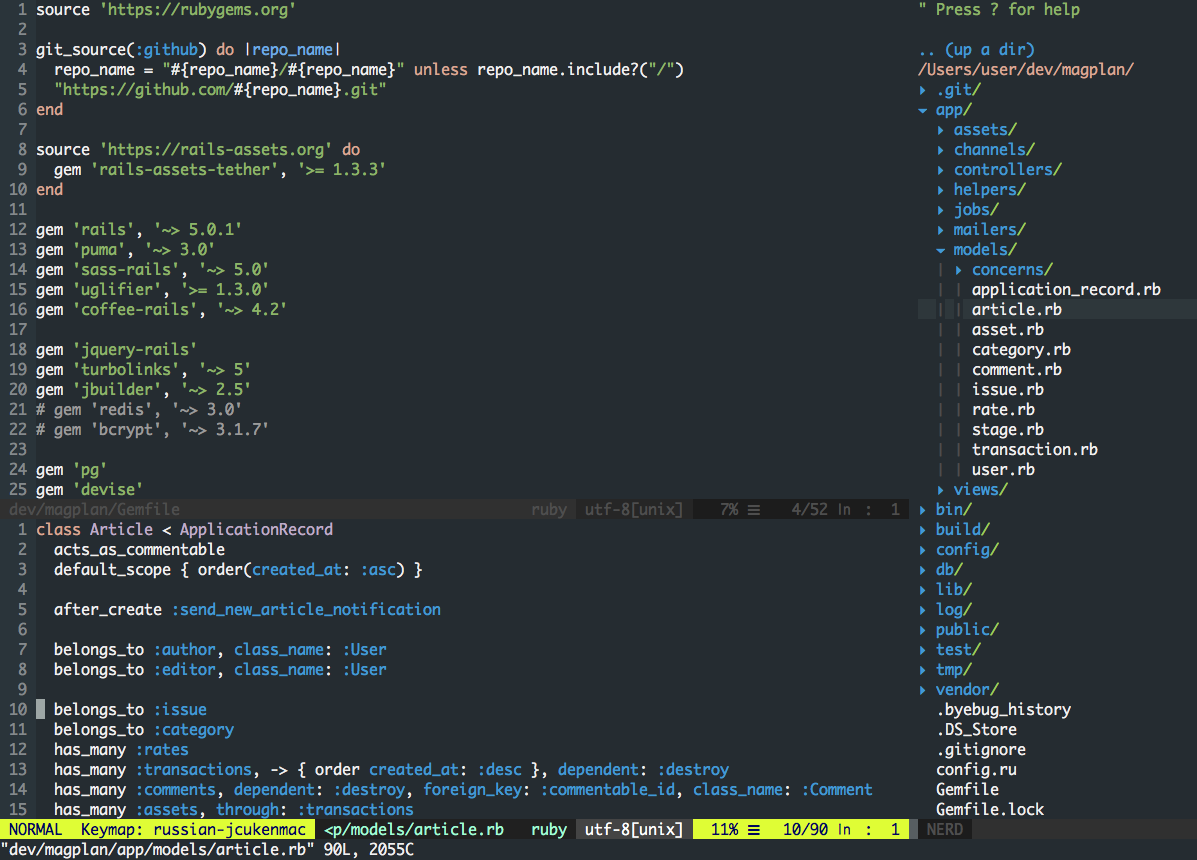This screenshot has width=1197, height=860.
Task: Select transaction.rb in the models folder
Action: tap(1034, 450)
